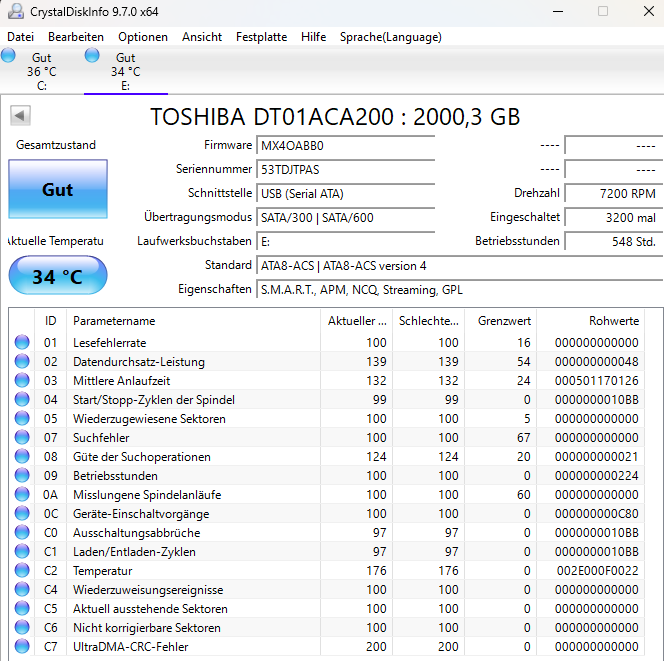Click status orb for Lesefehlerrate row
Screen dimensions: 664x661
[22, 342]
